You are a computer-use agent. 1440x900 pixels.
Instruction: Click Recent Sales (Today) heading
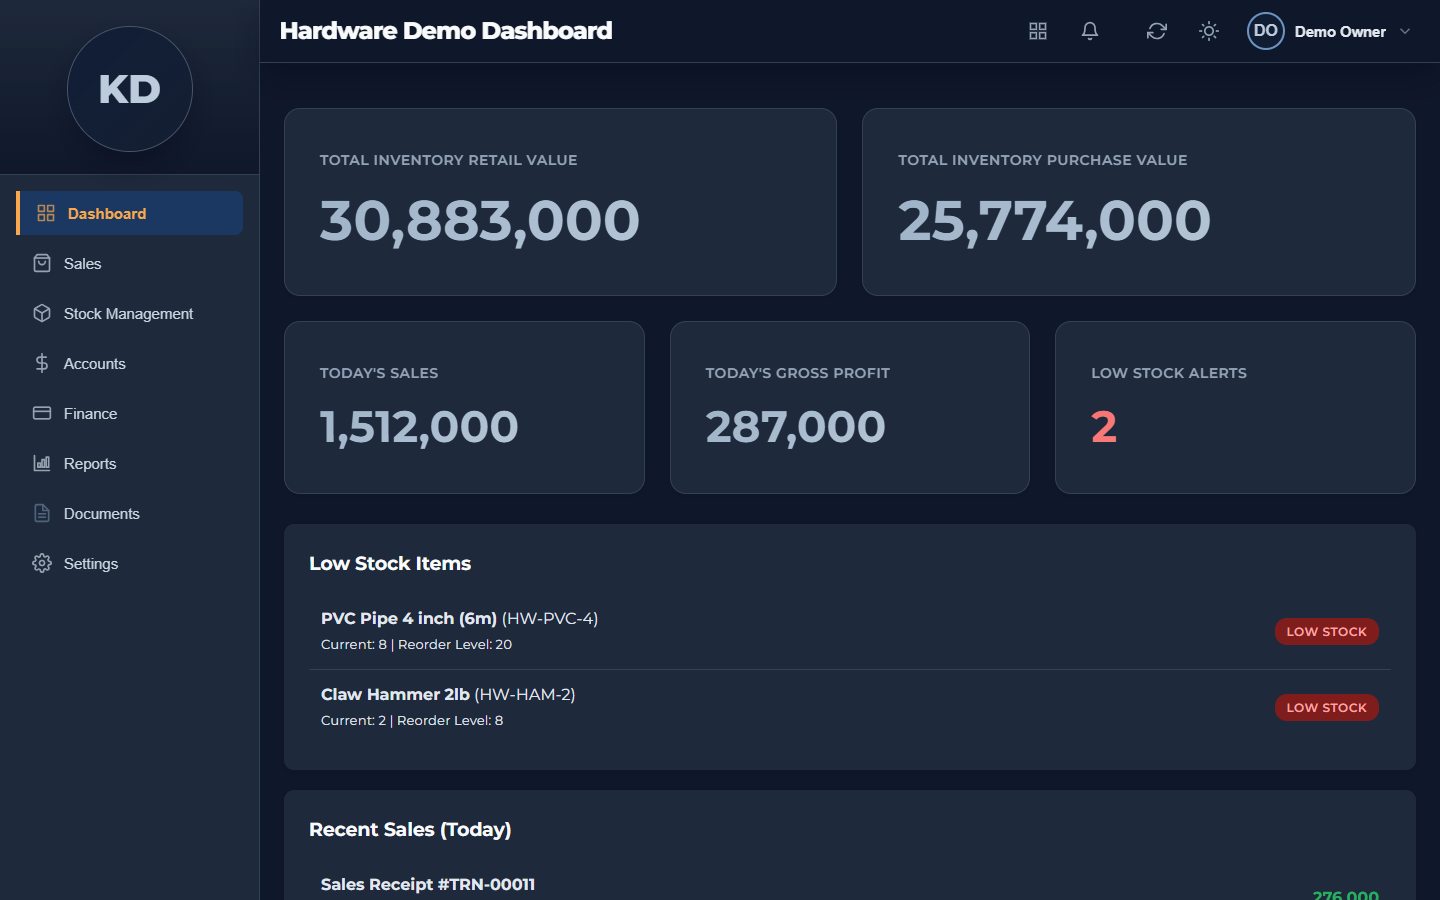(410, 829)
